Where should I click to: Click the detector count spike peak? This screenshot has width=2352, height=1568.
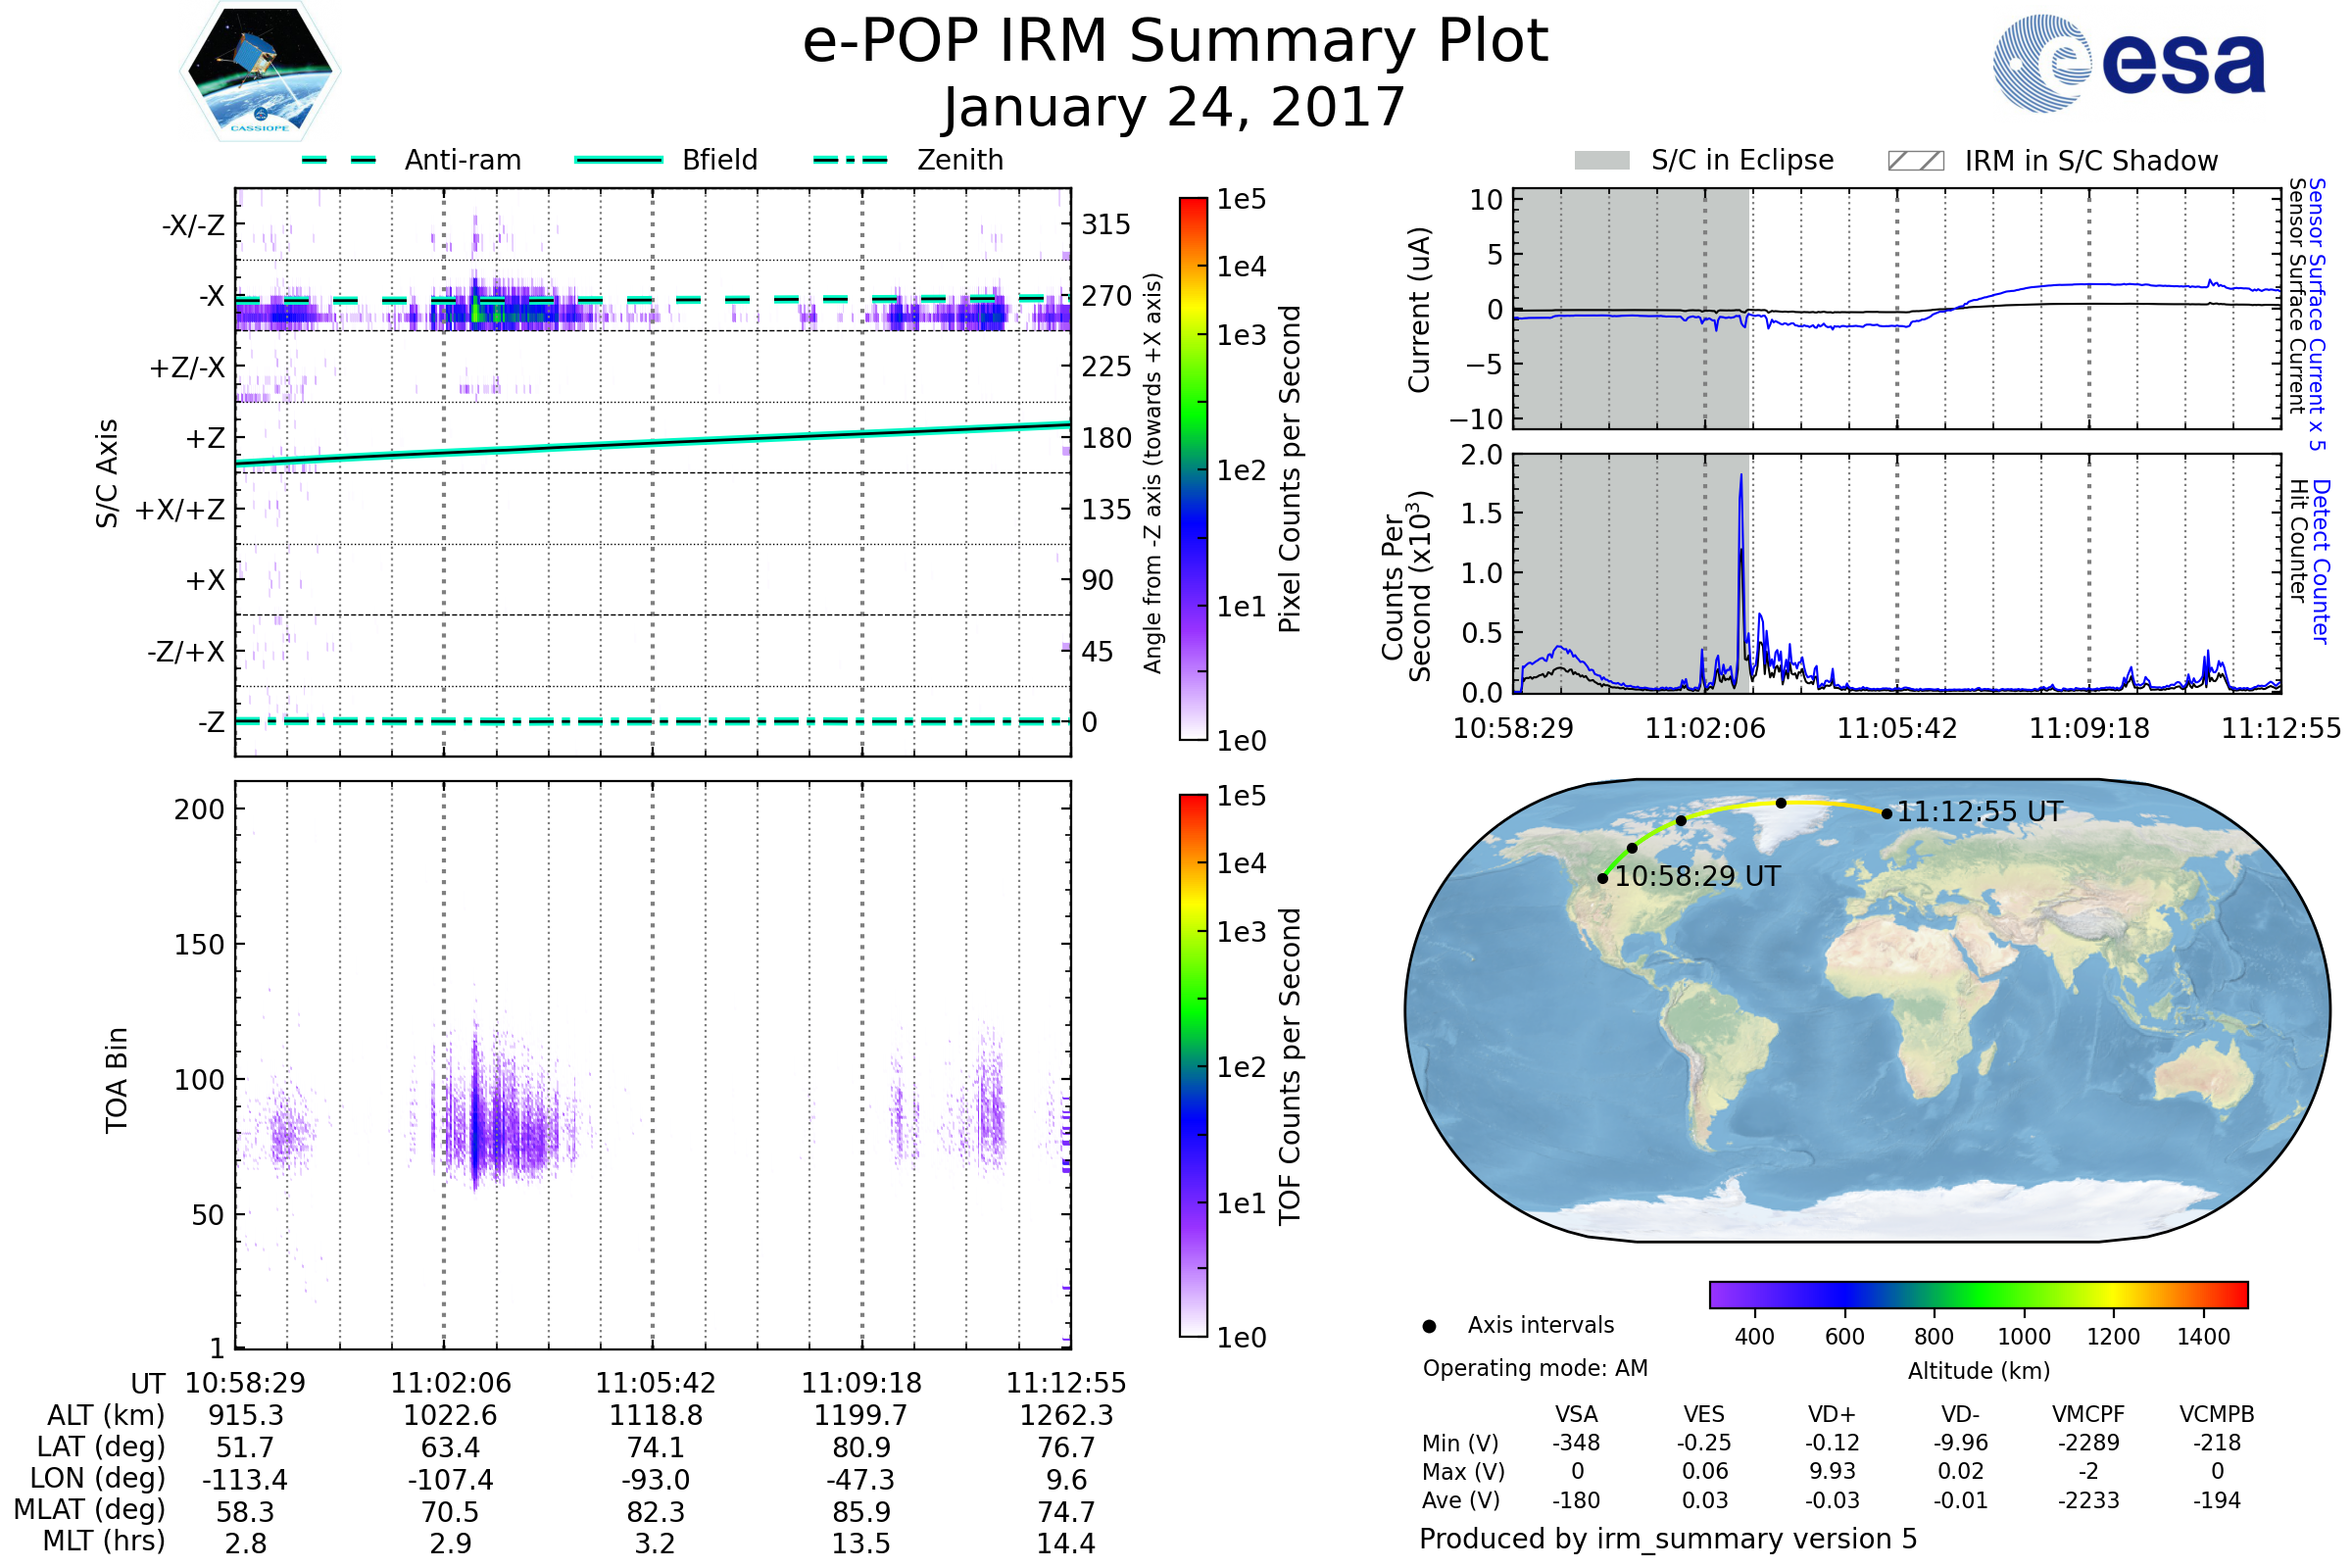click(x=1741, y=477)
